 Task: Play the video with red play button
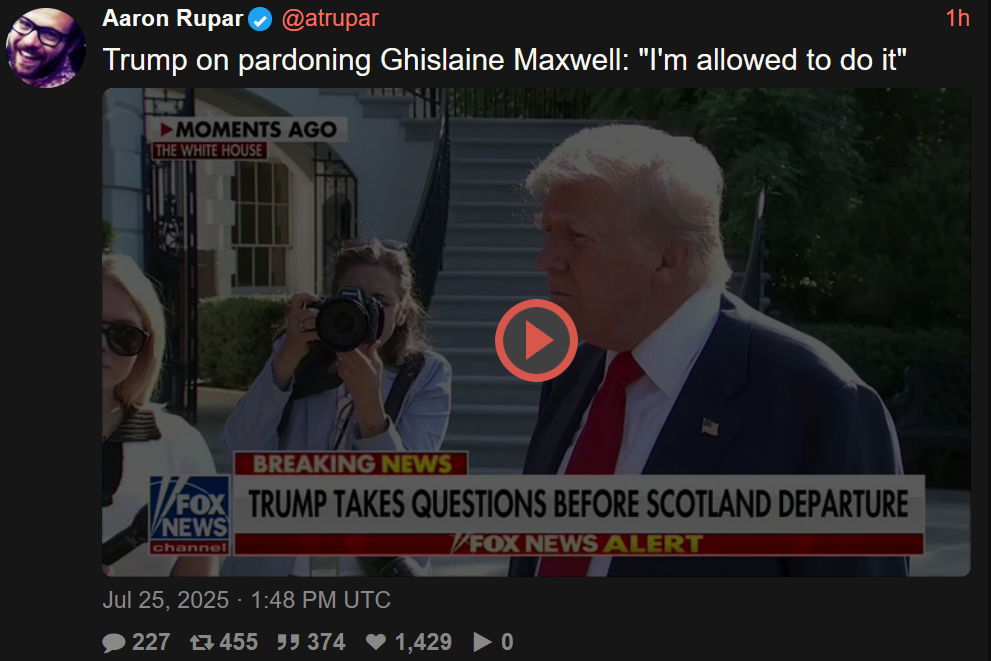click(x=536, y=340)
